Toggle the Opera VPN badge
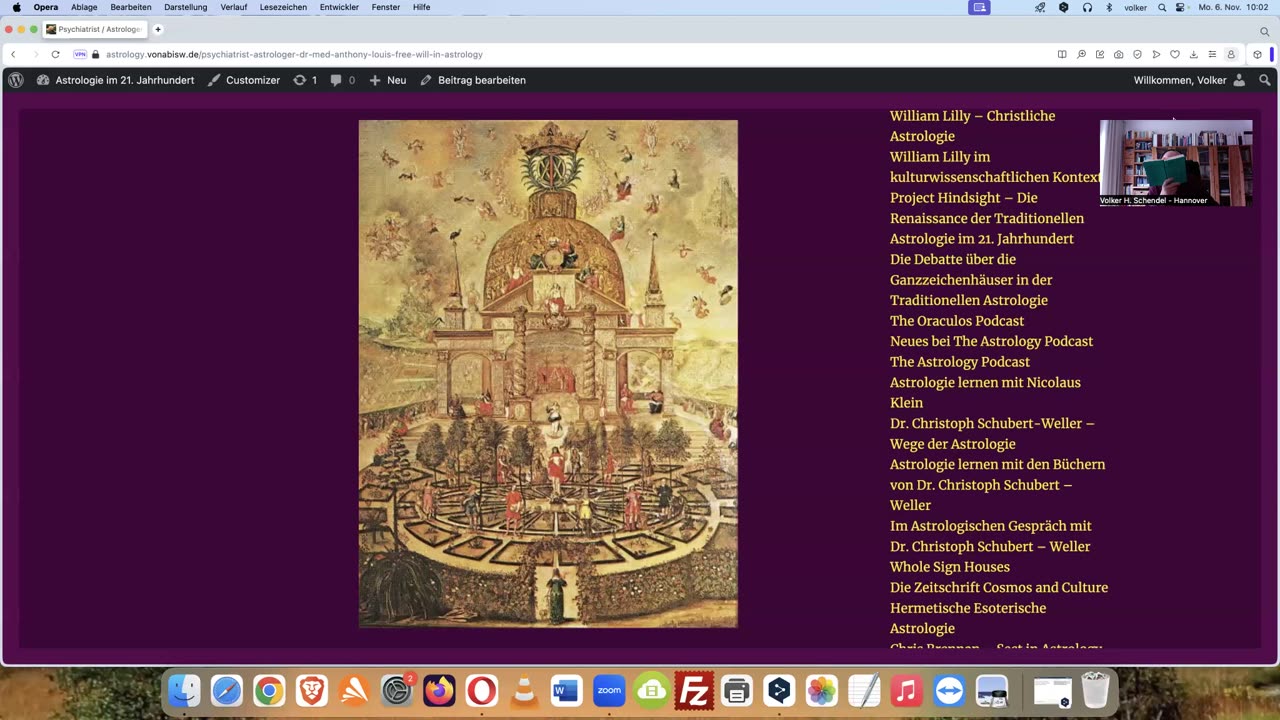 click(x=80, y=54)
